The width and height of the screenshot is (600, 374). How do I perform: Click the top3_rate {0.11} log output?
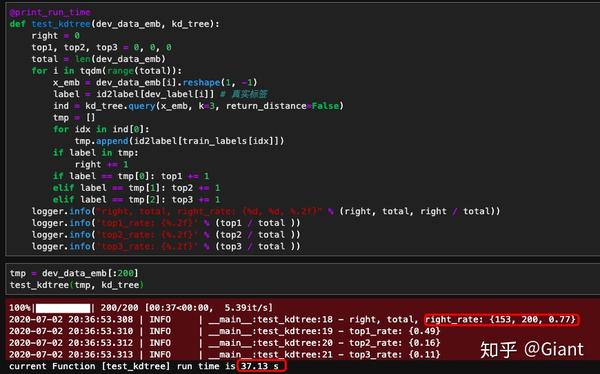tap(395, 354)
